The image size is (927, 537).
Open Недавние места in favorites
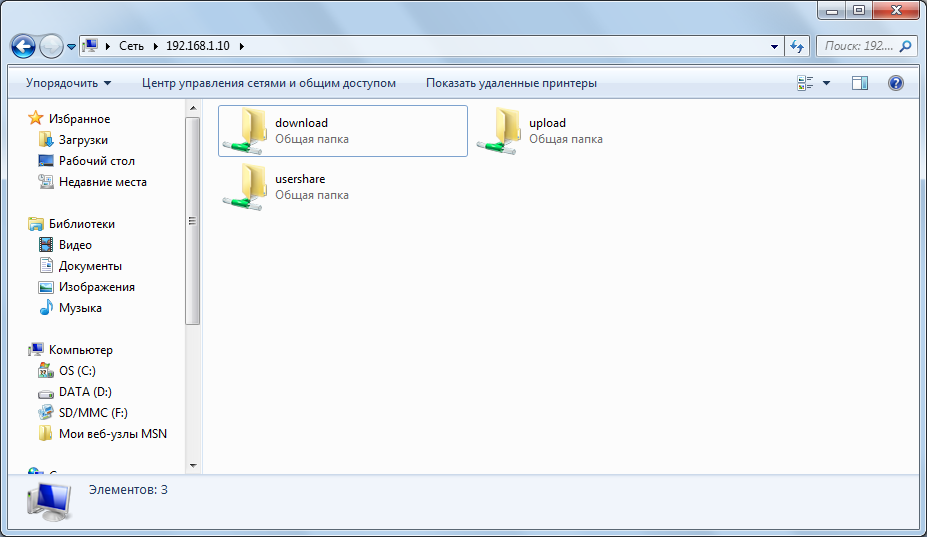tap(103, 182)
